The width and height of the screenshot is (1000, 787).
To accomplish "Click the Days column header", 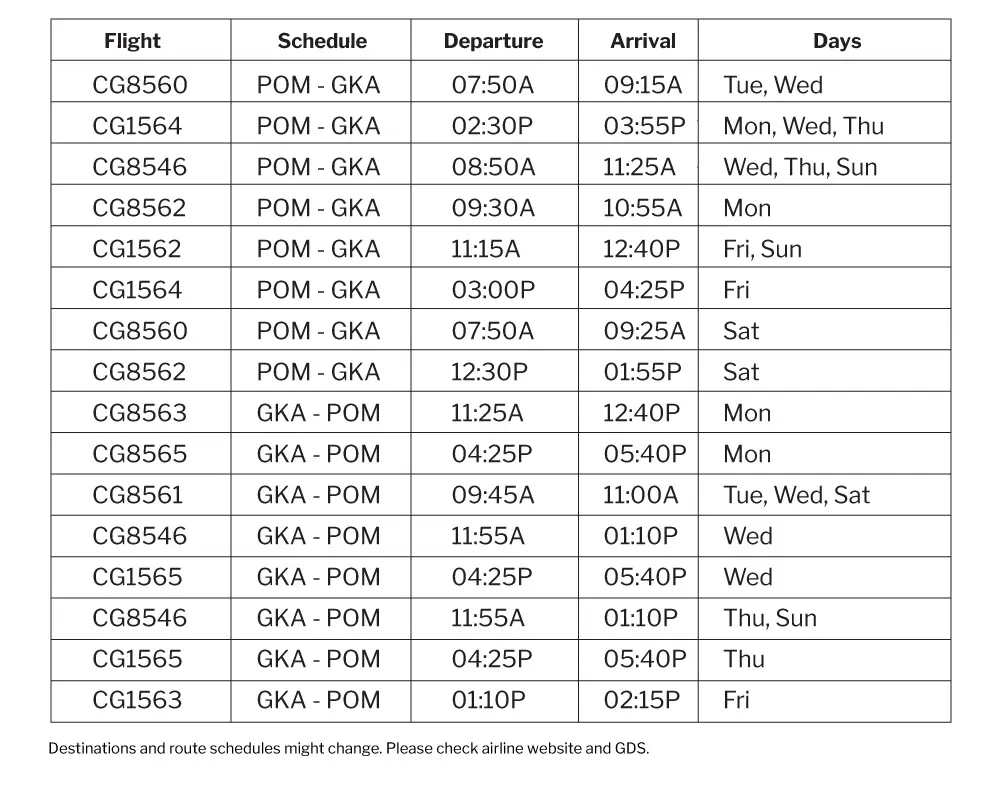I will (837, 42).
